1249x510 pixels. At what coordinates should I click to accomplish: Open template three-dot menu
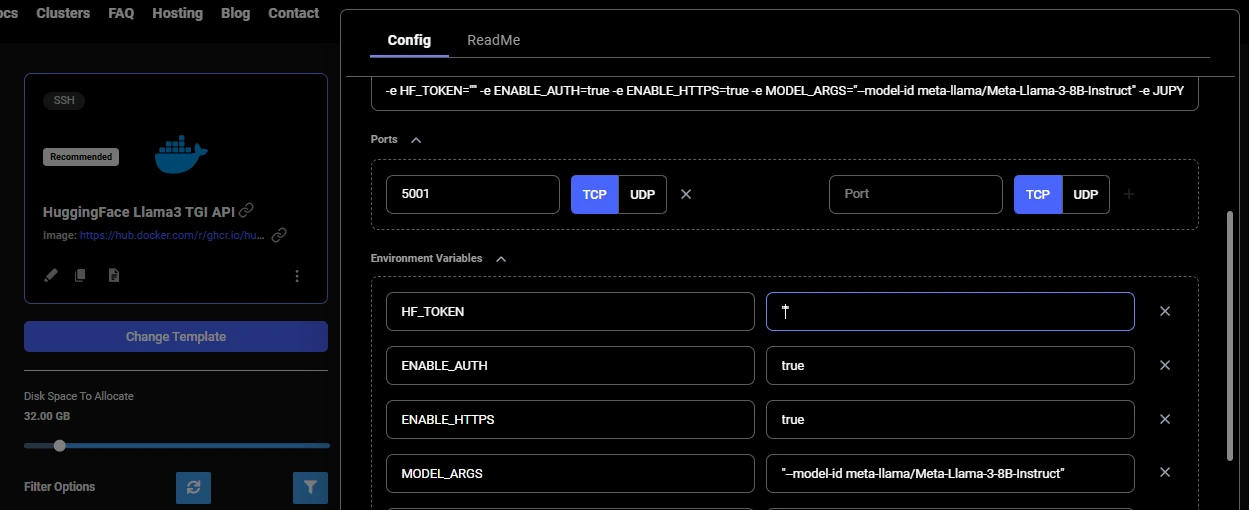[297, 276]
